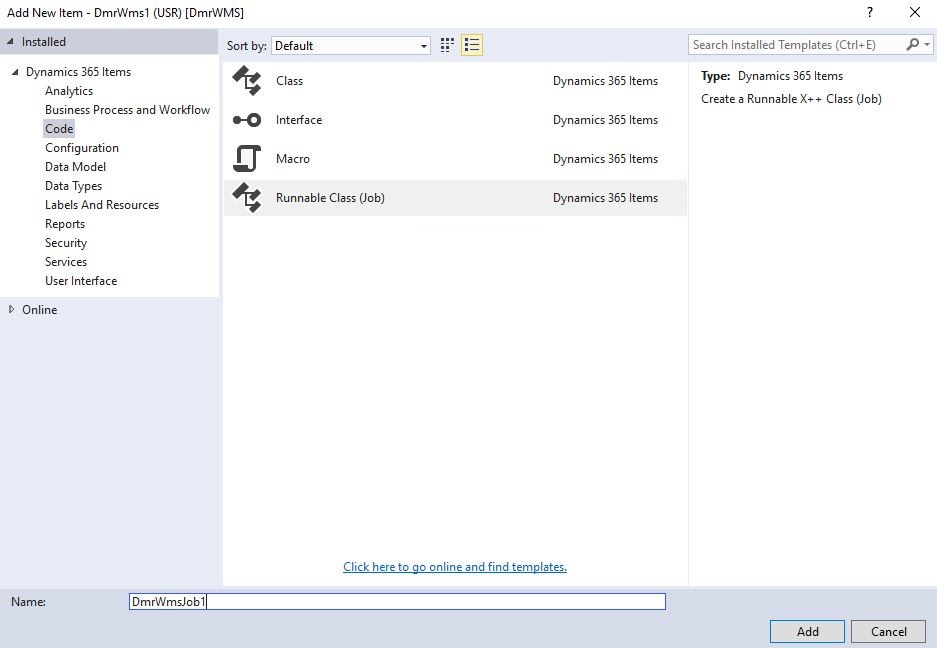This screenshot has height=648, width=937.
Task: Select the Interface template icon
Action: [247, 120]
